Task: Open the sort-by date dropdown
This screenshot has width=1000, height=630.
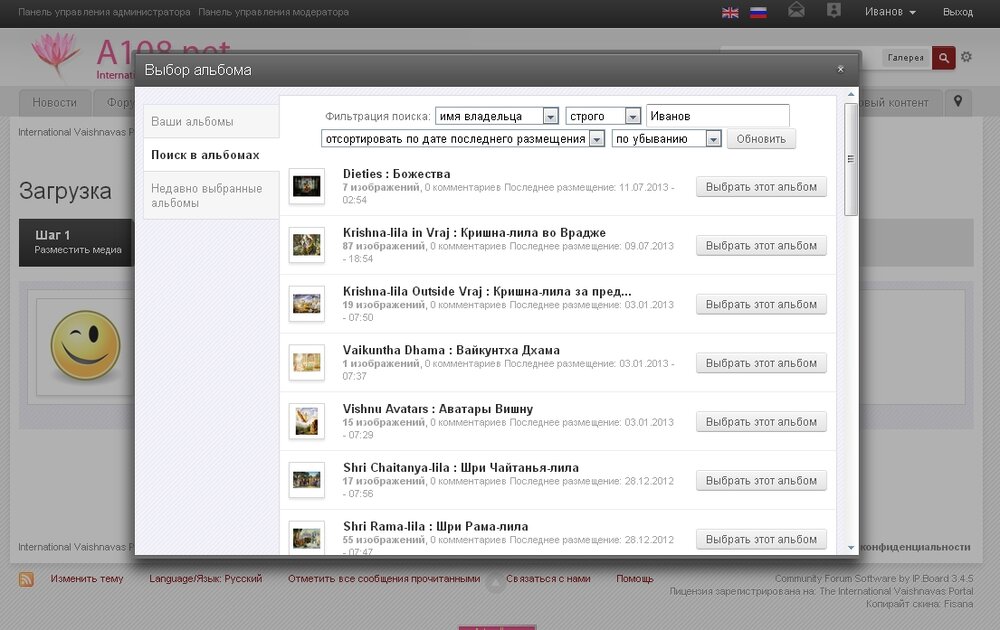Action: 463,139
